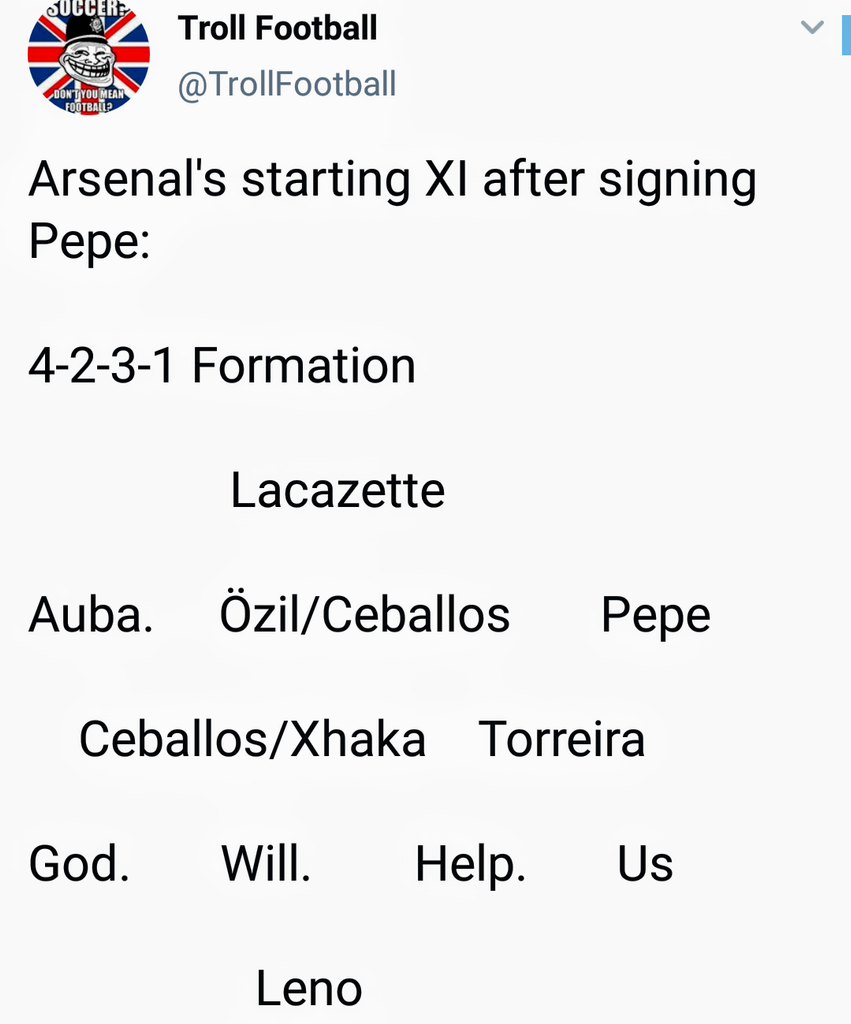This screenshot has height=1024, width=851.
Task: Click the "4-2-3-1" formation number
Action: coord(101,366)
